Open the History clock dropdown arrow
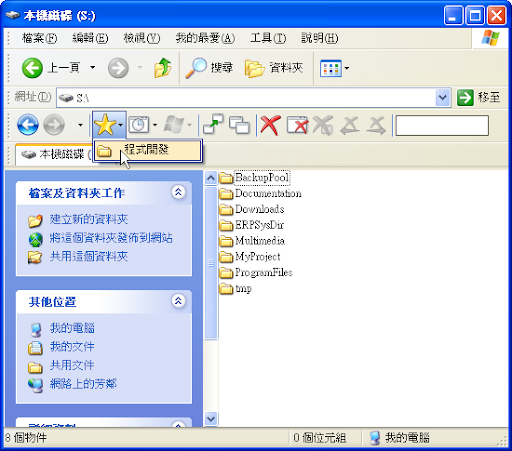Viewport: 512px width, 451px height. pyautogui.click(x=155, y=125)
